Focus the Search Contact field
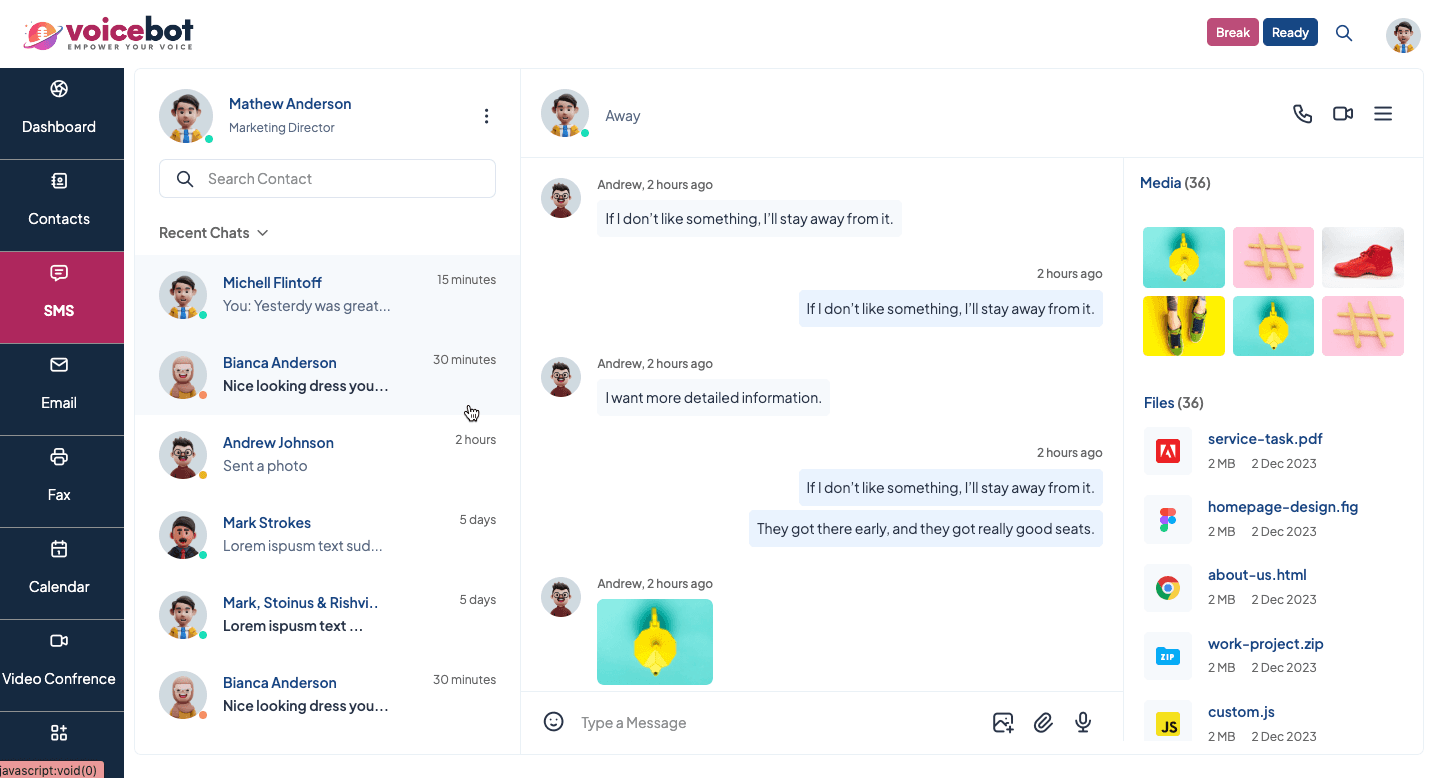Screen dimensions: 1434x778 click(x=340, y=179)
